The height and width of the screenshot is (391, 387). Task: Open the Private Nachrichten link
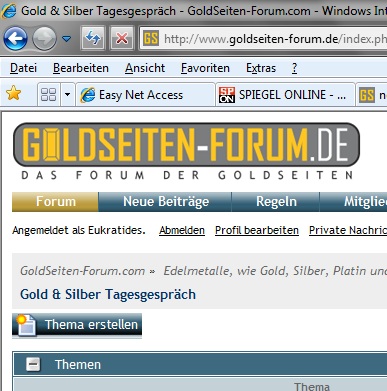click(348, 230)
